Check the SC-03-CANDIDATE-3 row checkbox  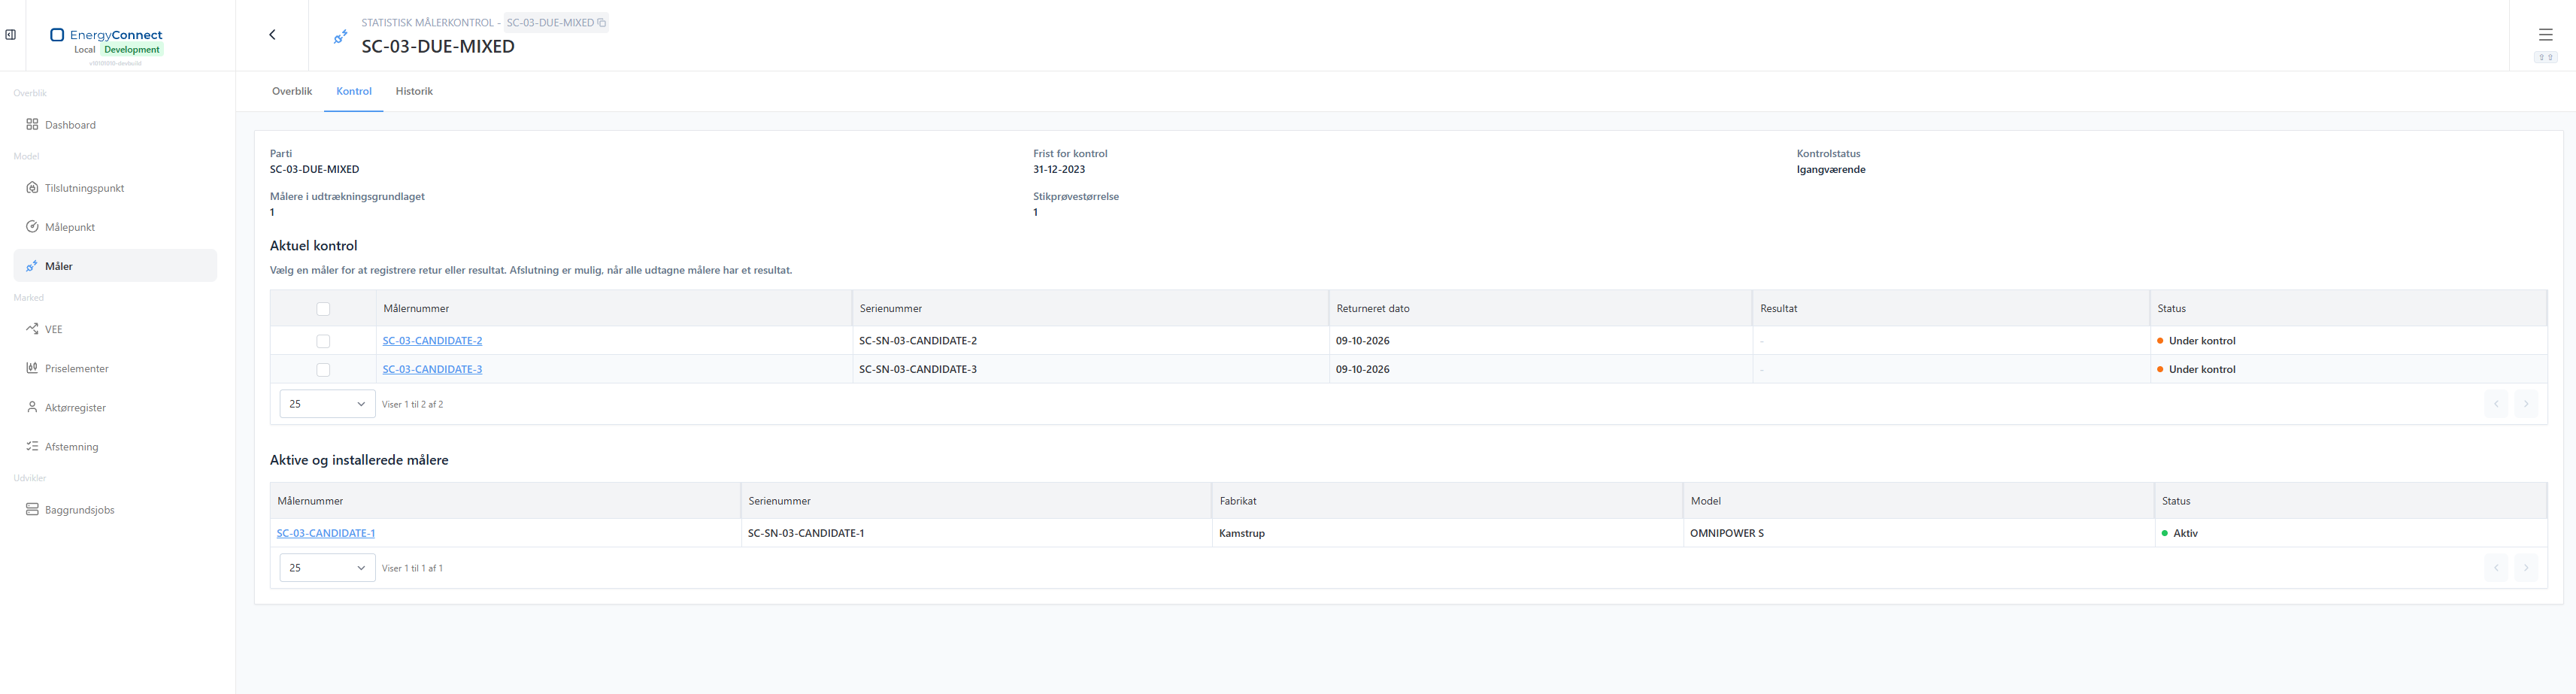pyautogui.click(x=323, y=370)
